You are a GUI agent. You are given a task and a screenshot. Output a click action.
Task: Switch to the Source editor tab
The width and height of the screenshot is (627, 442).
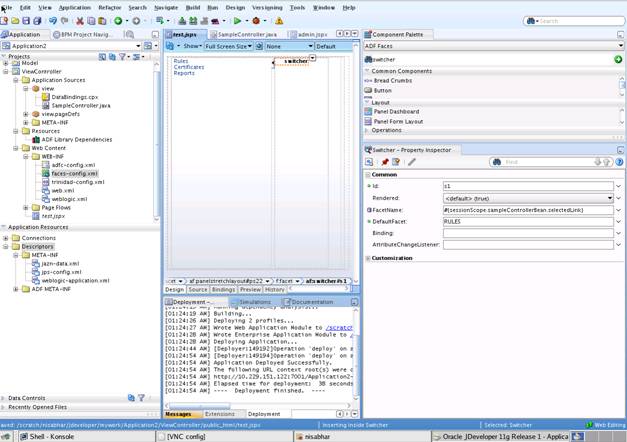(198, 290)
